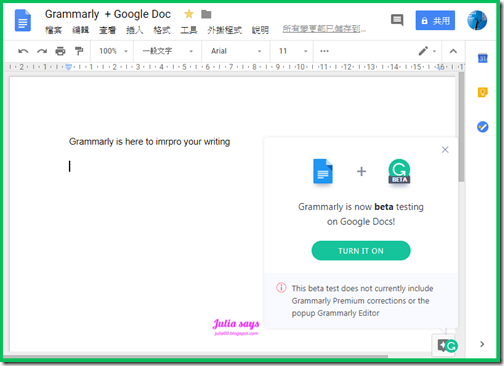Open the 檔案 (File) menu
Screen dimensions: 504x366
point(53,30)
